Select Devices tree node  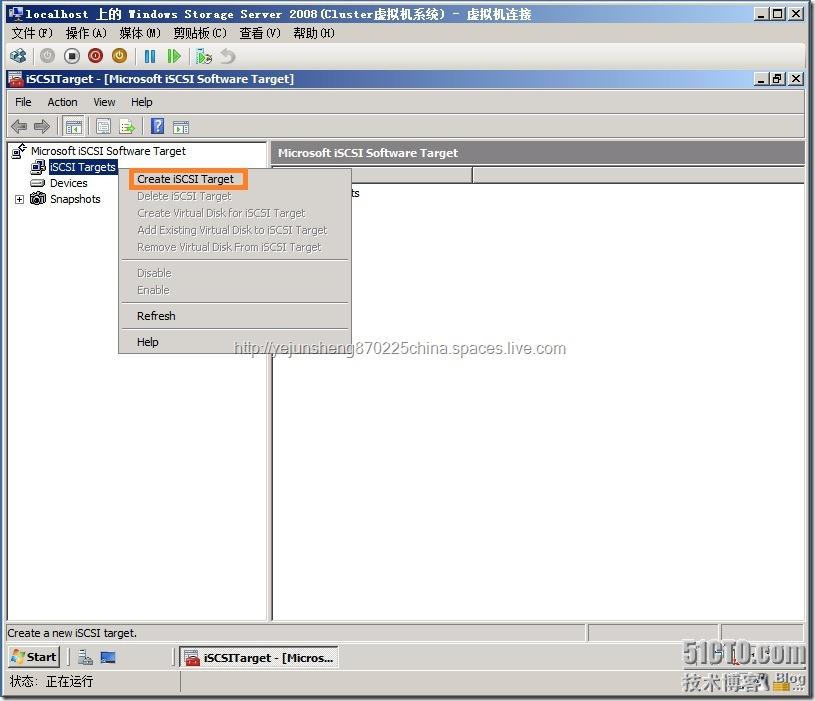click(69, 183)
